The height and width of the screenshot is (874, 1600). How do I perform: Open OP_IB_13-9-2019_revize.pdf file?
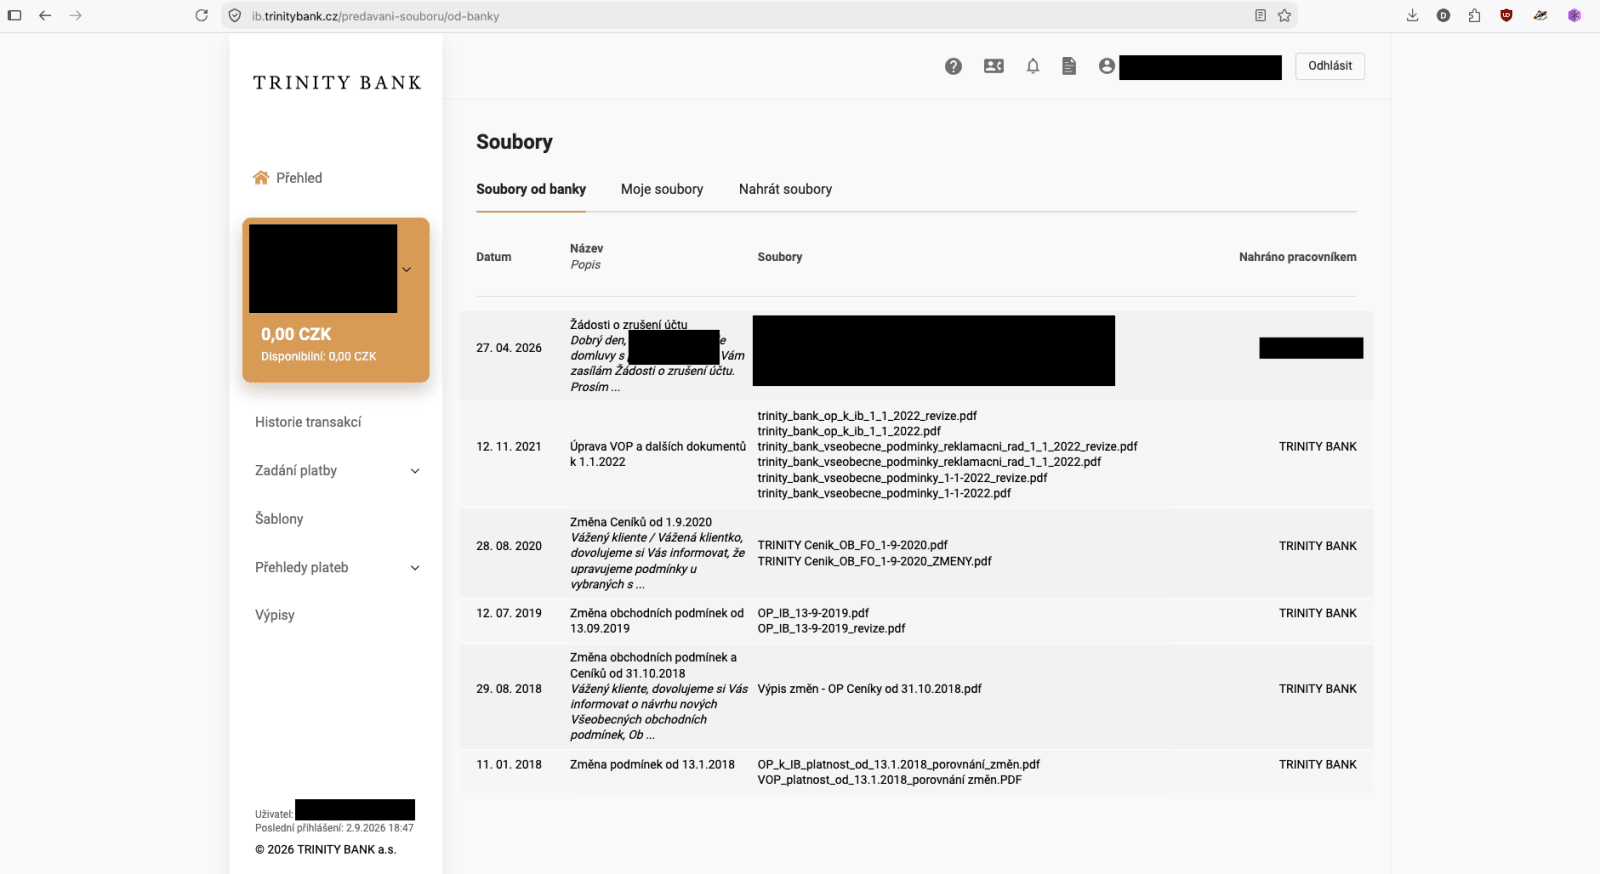831,628
